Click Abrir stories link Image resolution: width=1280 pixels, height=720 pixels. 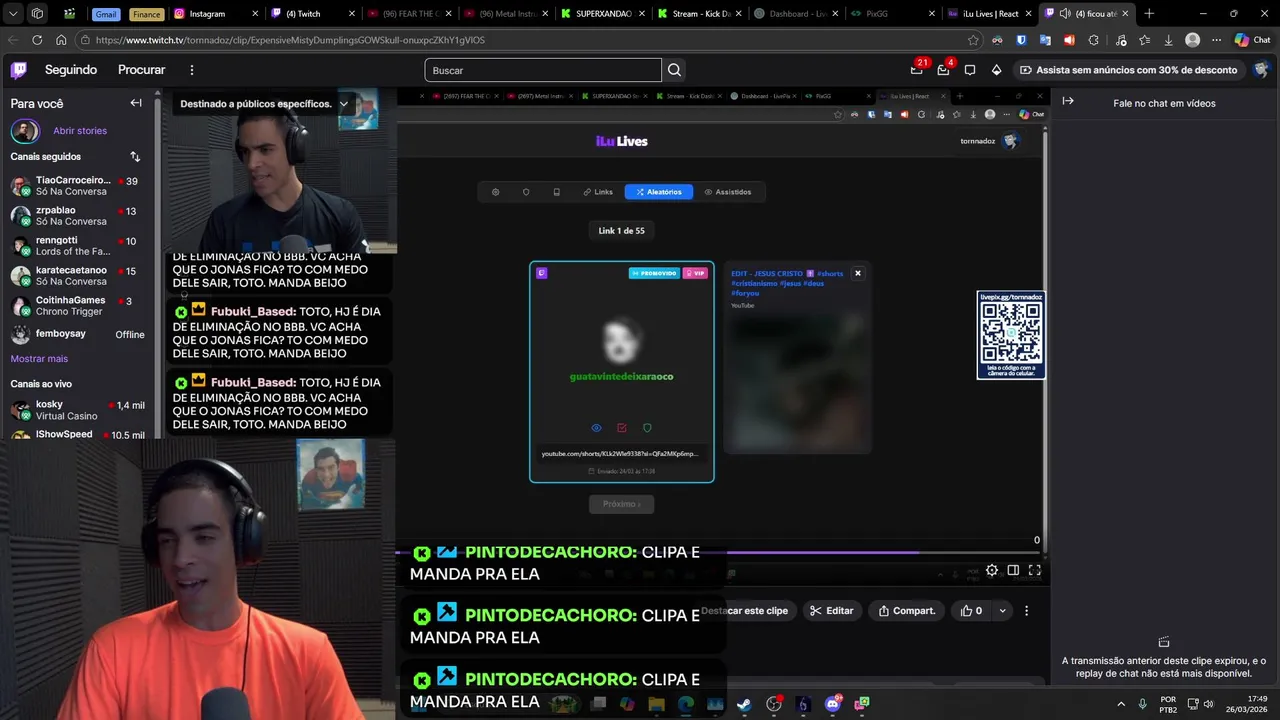[x=80, y=131]
